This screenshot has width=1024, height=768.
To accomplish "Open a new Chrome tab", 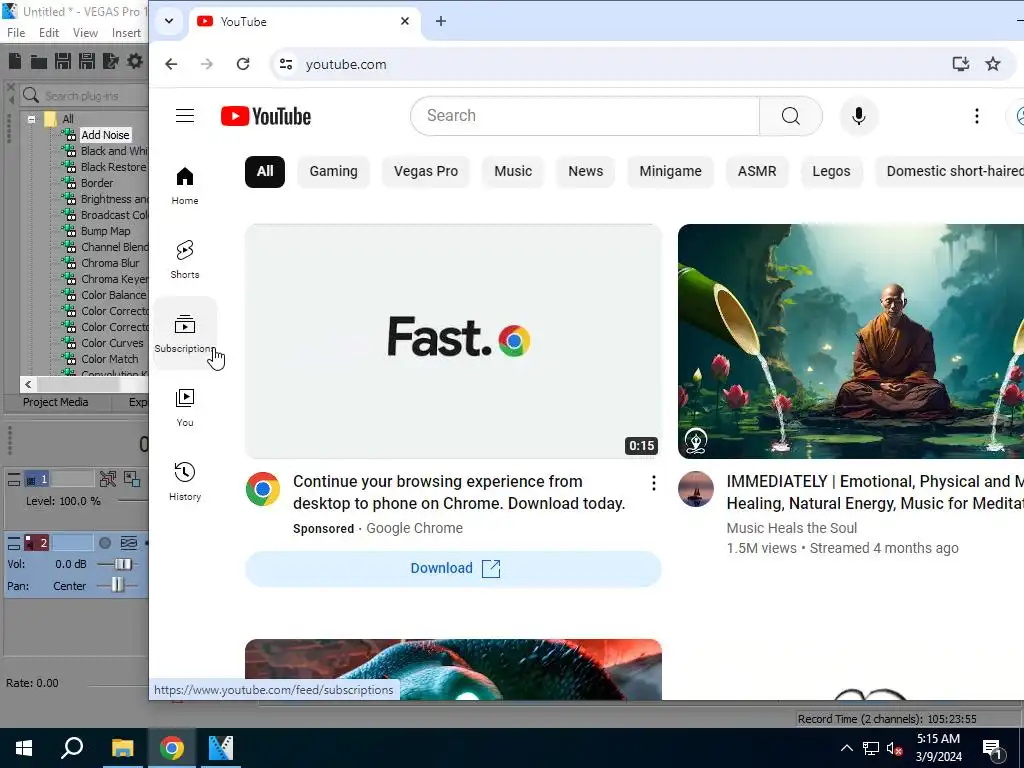I will [441, 22].
